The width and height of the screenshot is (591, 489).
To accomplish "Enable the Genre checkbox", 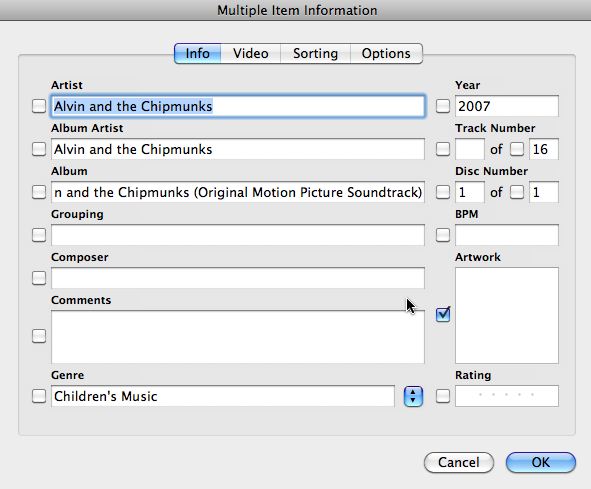I will pos(39,396).
